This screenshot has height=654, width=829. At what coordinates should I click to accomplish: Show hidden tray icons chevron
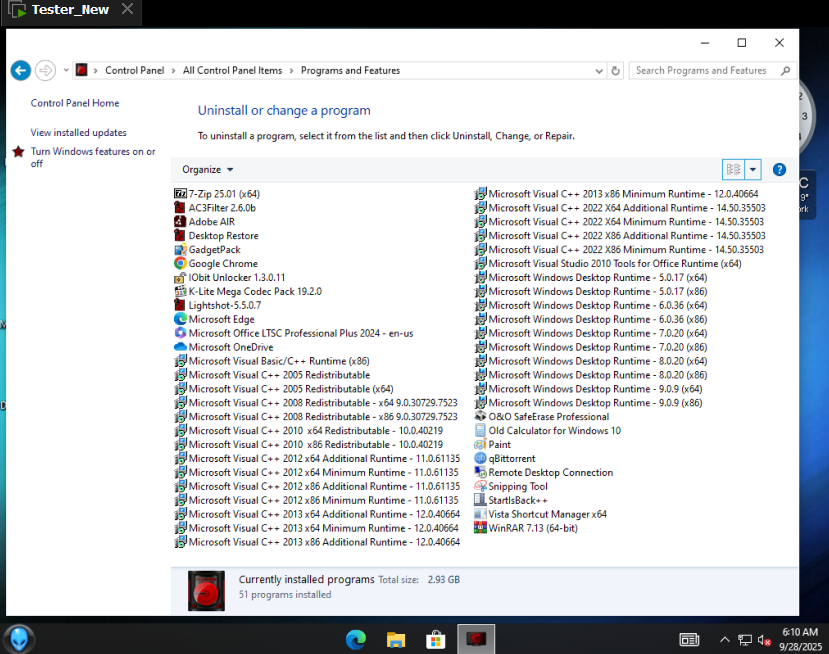point(724,640)
